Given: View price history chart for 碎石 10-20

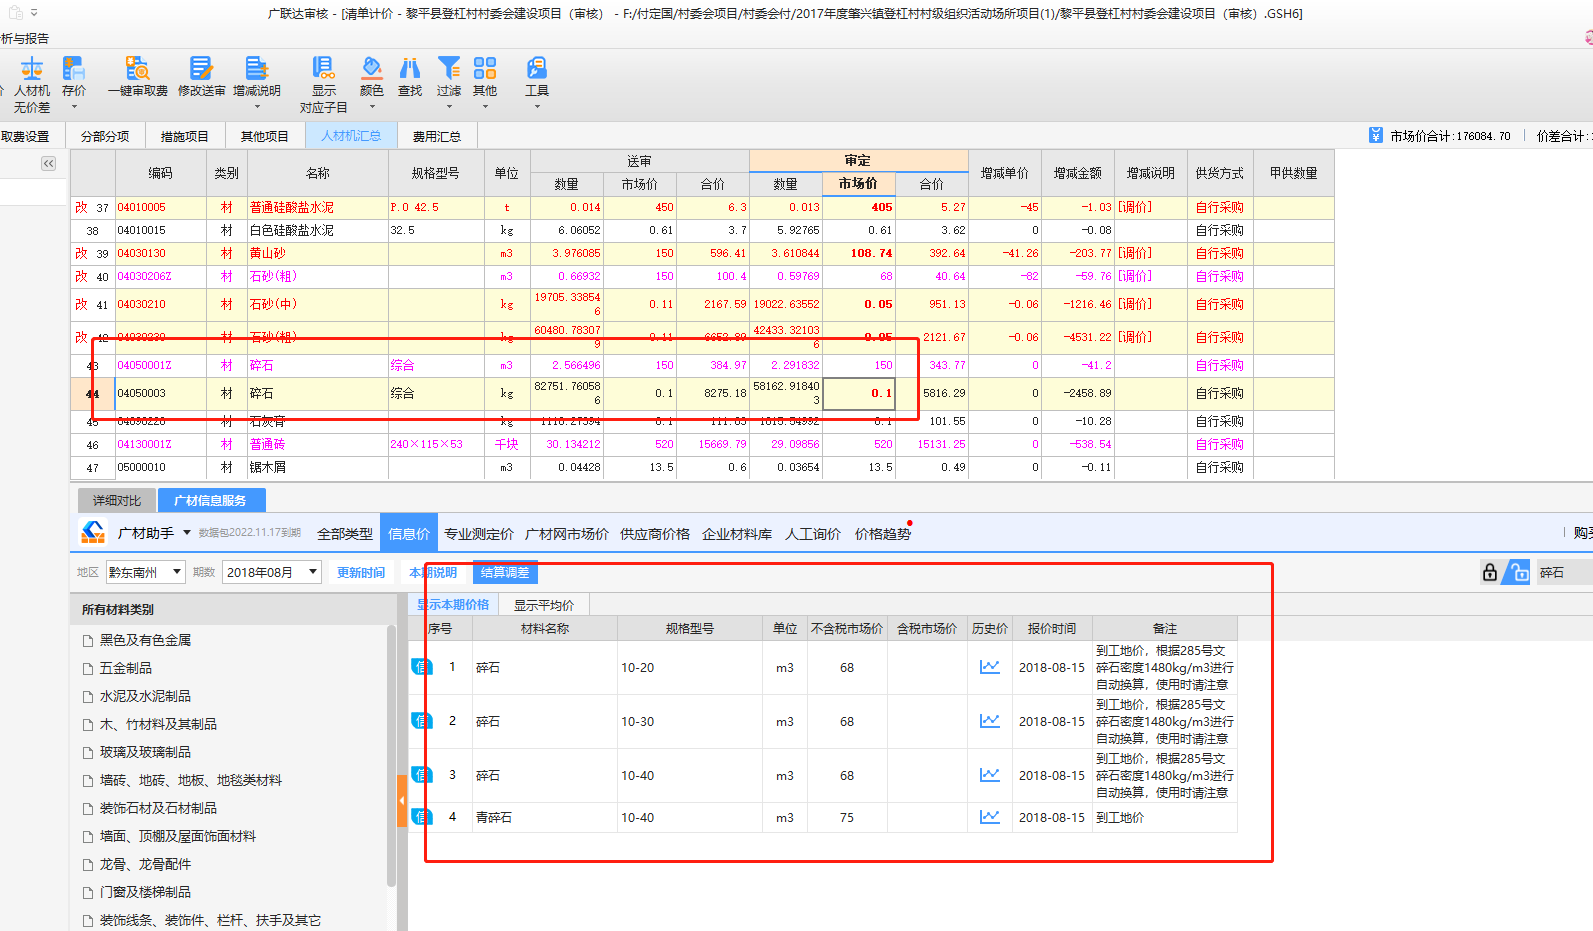Looking at the screenshot, I should 989,667.
